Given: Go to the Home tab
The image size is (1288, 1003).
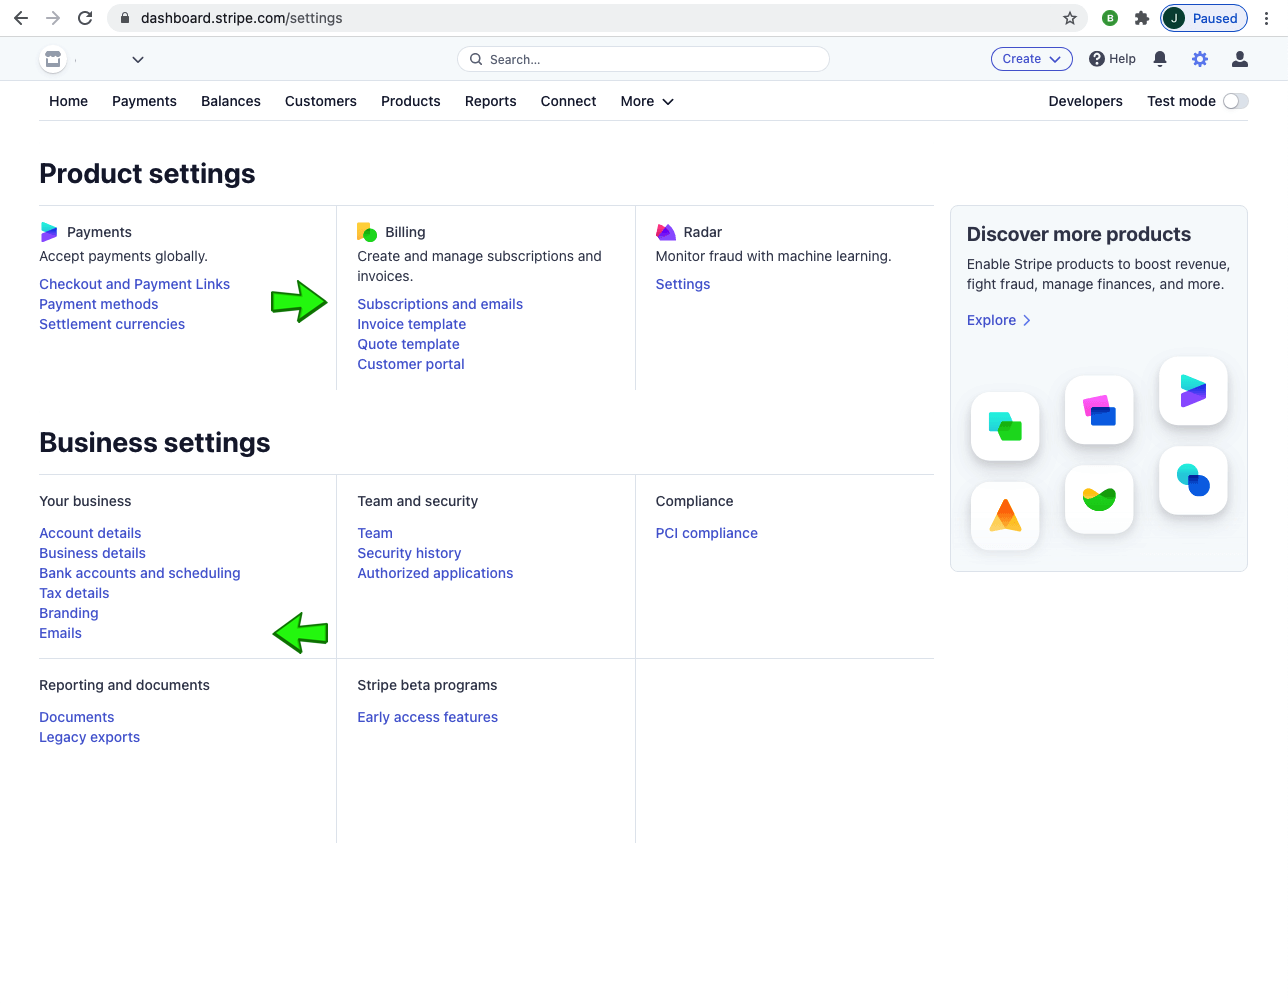Looking at the screenshot, I should [x=68, y=101].
